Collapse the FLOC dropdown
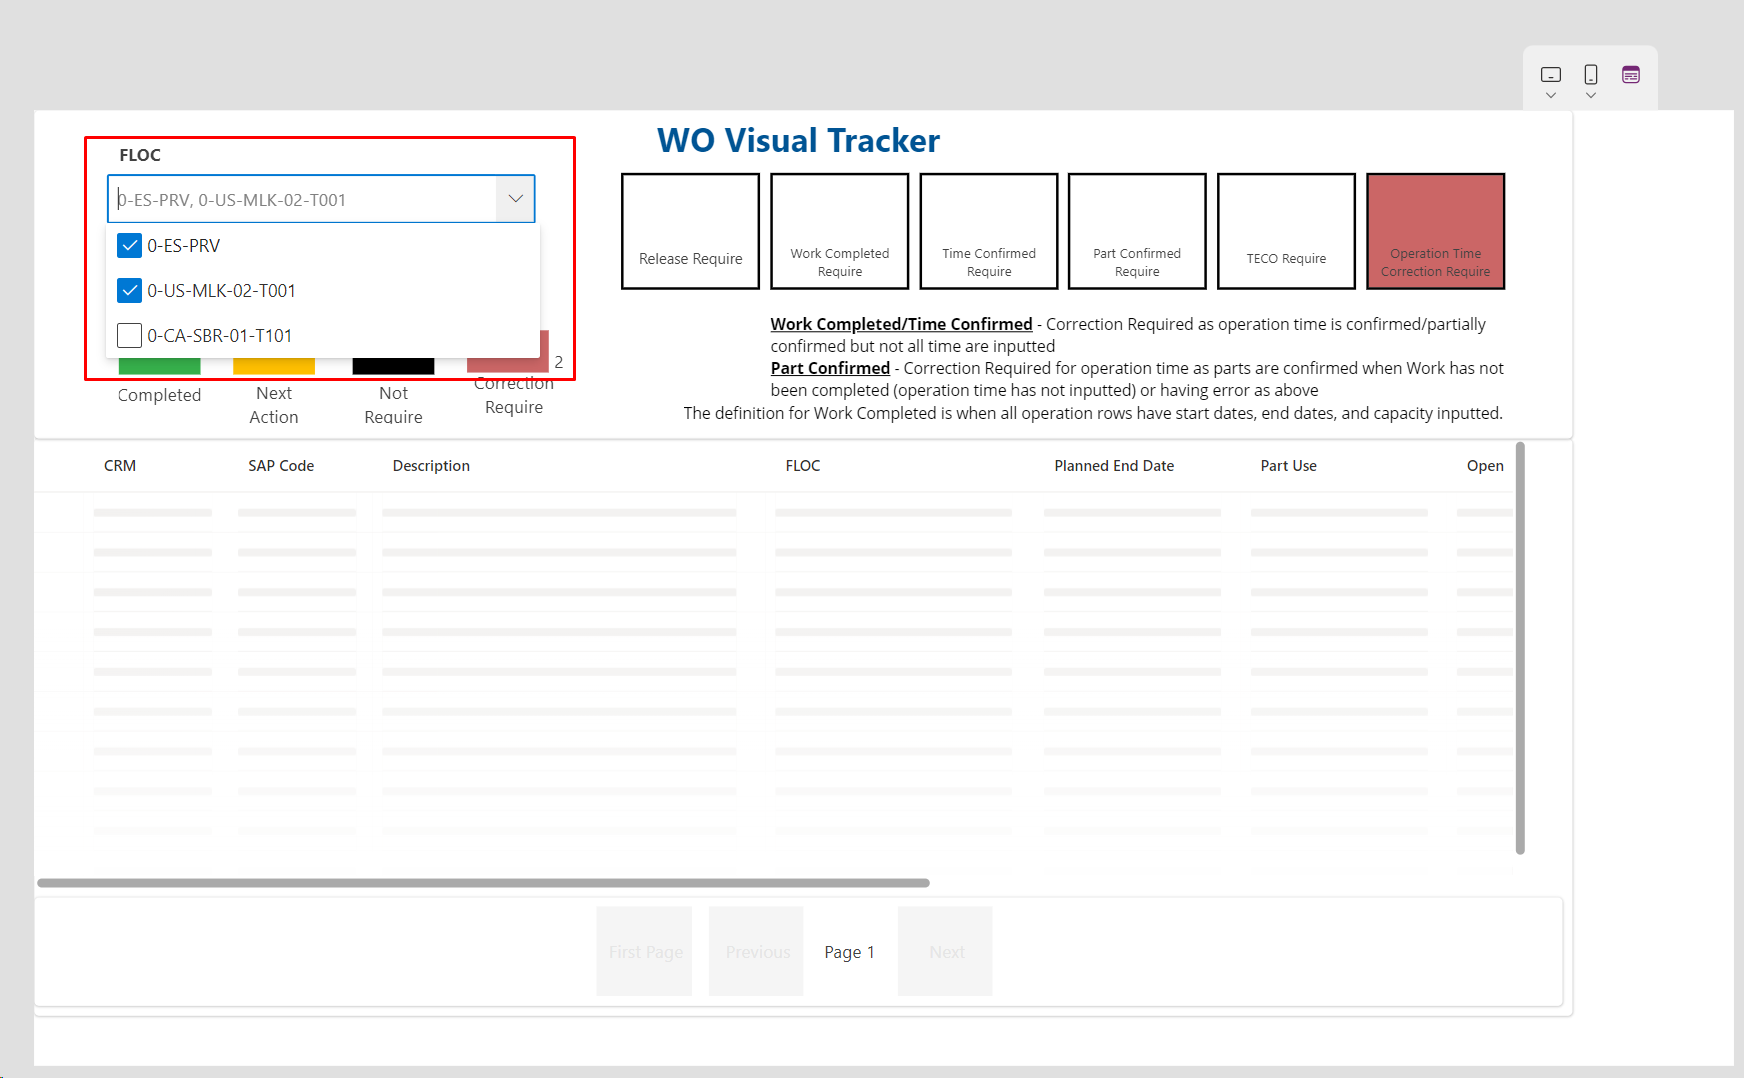The width and height of the screenshot is (1744, 1078). (515, 198)
